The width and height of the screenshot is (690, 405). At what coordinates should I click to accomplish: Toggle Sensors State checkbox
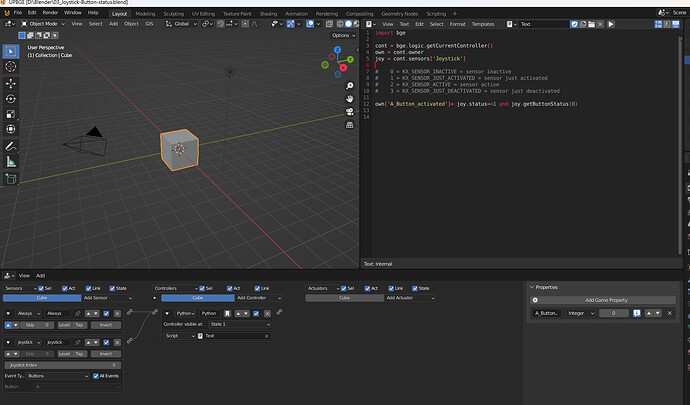pyautogui.click(x=112, y=288)
